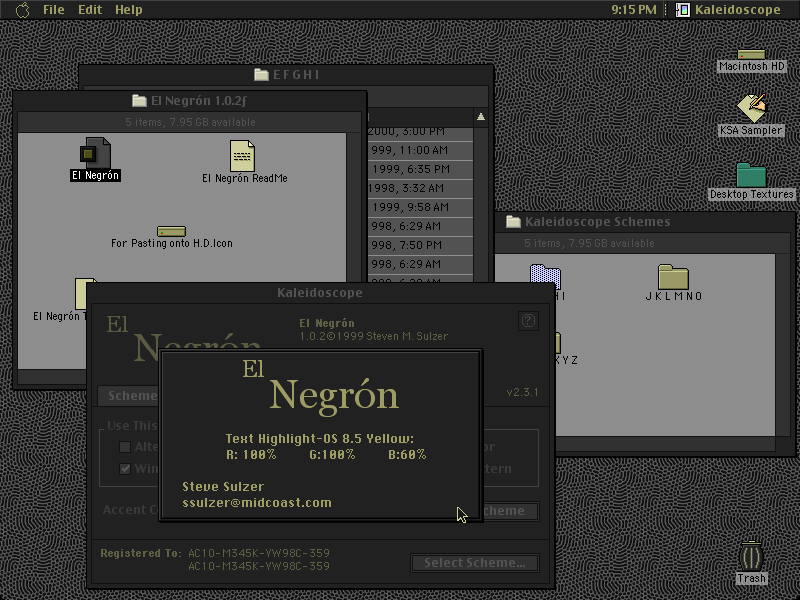The height and width of the screenshot is (600, 800).
Task: Select the El Negrón ReadMe document icon
Action: pyautogui.click(x=242, y=156)
